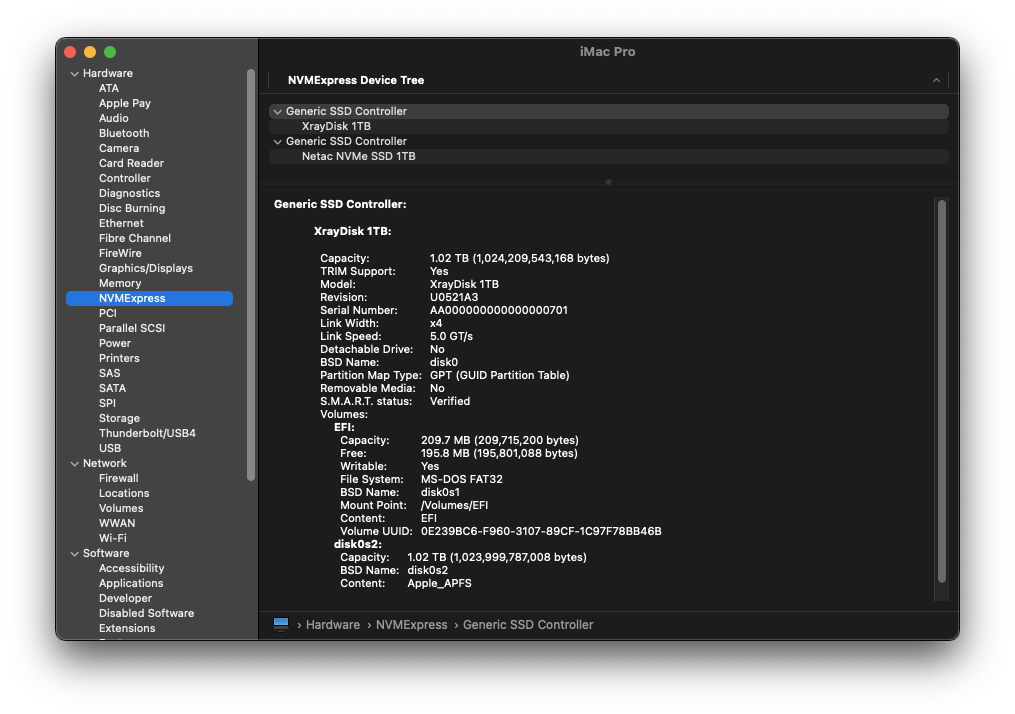Select ATA in the sidebar

click(109, 88)
